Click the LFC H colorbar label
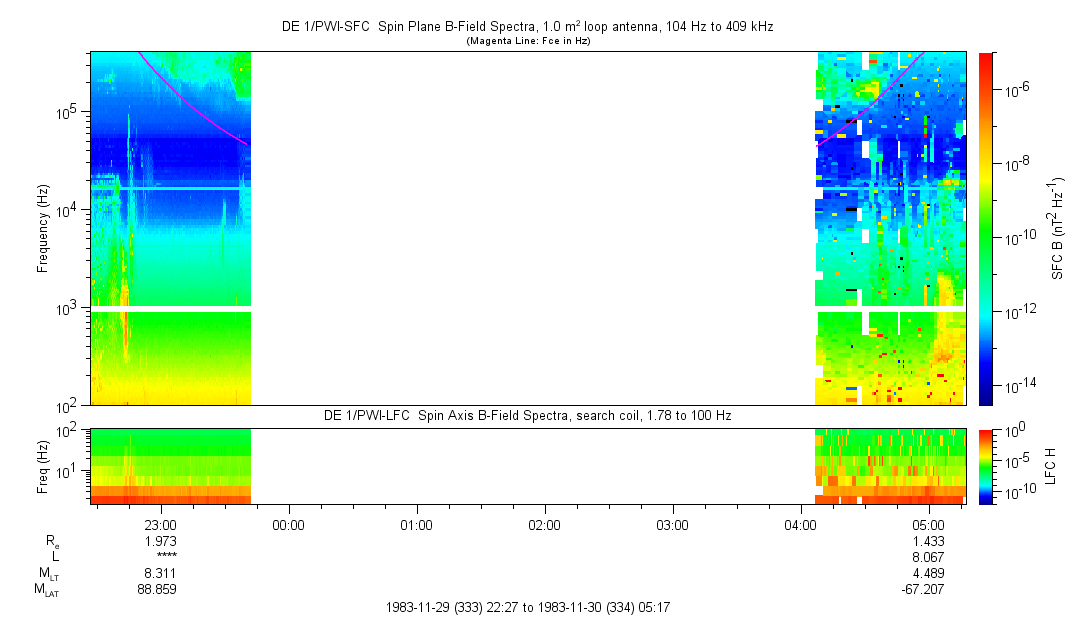The image size is (1083, 620). (1051, 466)
